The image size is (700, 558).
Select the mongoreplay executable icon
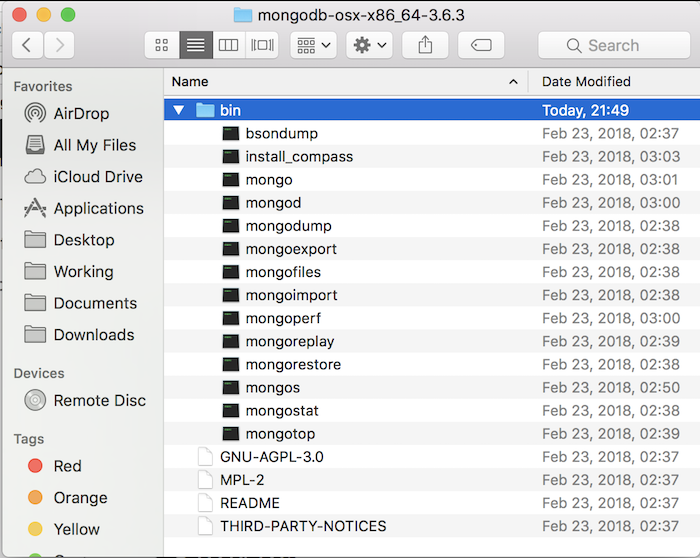tap(231, 341)
